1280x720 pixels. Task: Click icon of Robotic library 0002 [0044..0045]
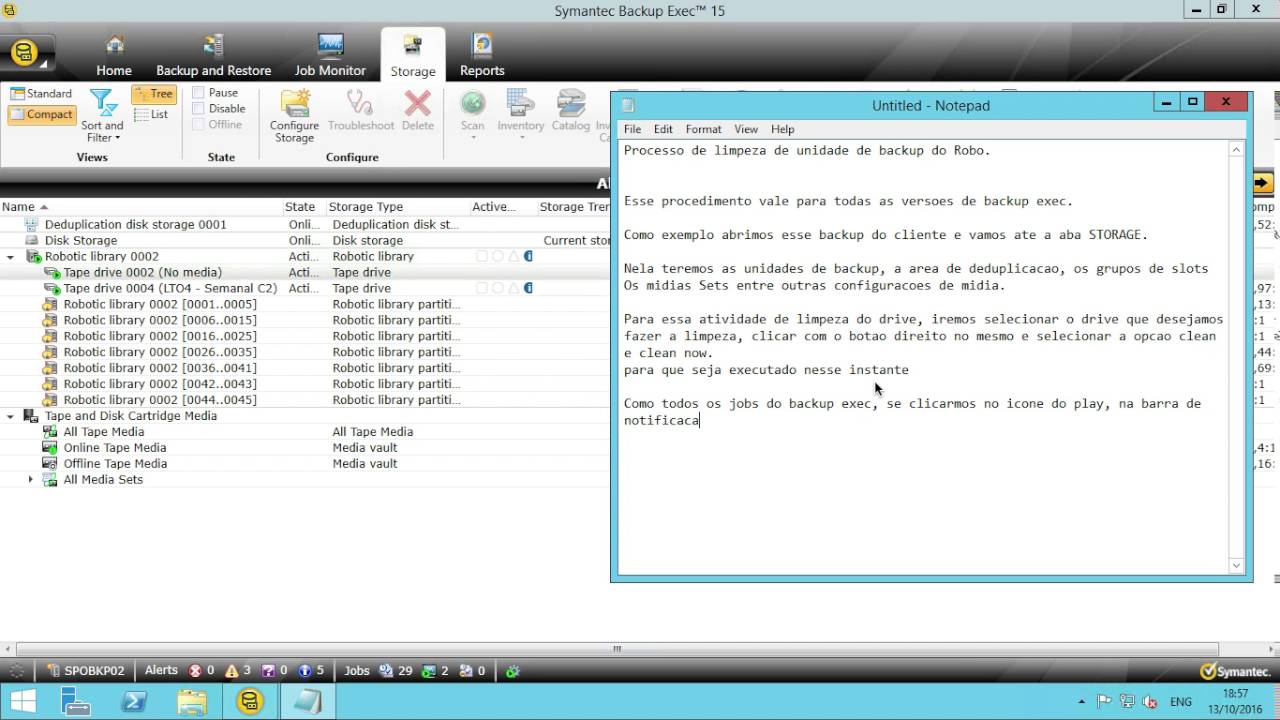point(50,400)
